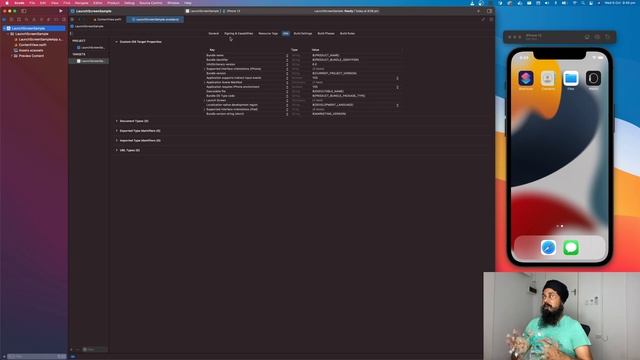Switch to the Signing & Capabilities tab
The image size is (640, 360).
[238, 33]
